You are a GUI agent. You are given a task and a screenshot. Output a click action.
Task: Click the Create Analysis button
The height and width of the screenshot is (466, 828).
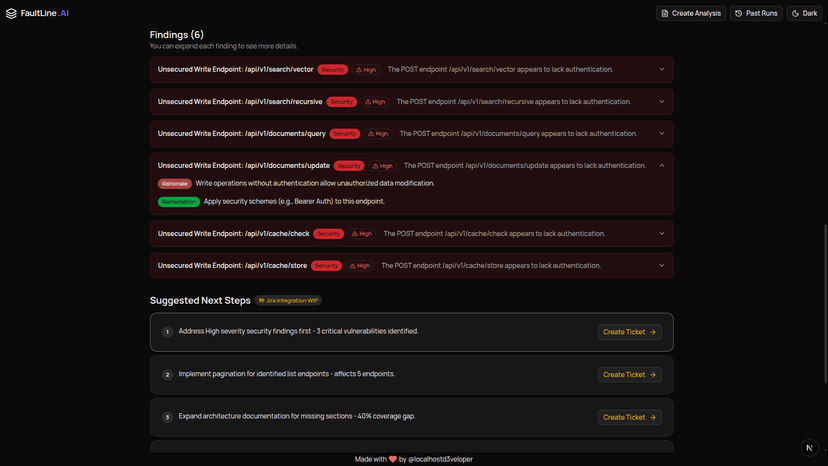(x=690, y=13)
